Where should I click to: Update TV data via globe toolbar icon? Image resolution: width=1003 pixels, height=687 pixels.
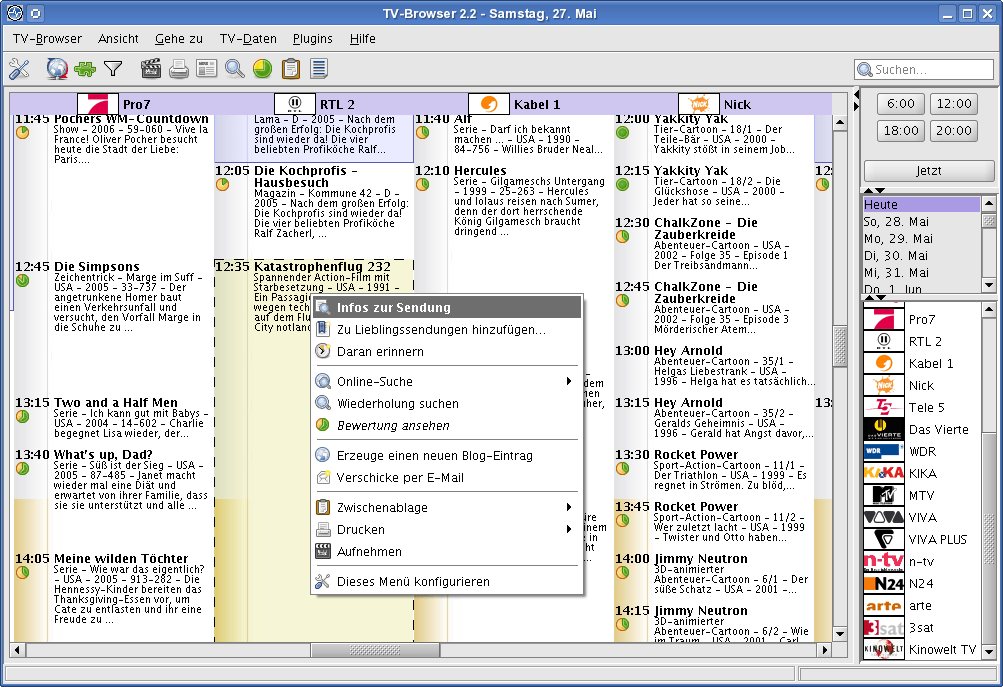point(57,68)
